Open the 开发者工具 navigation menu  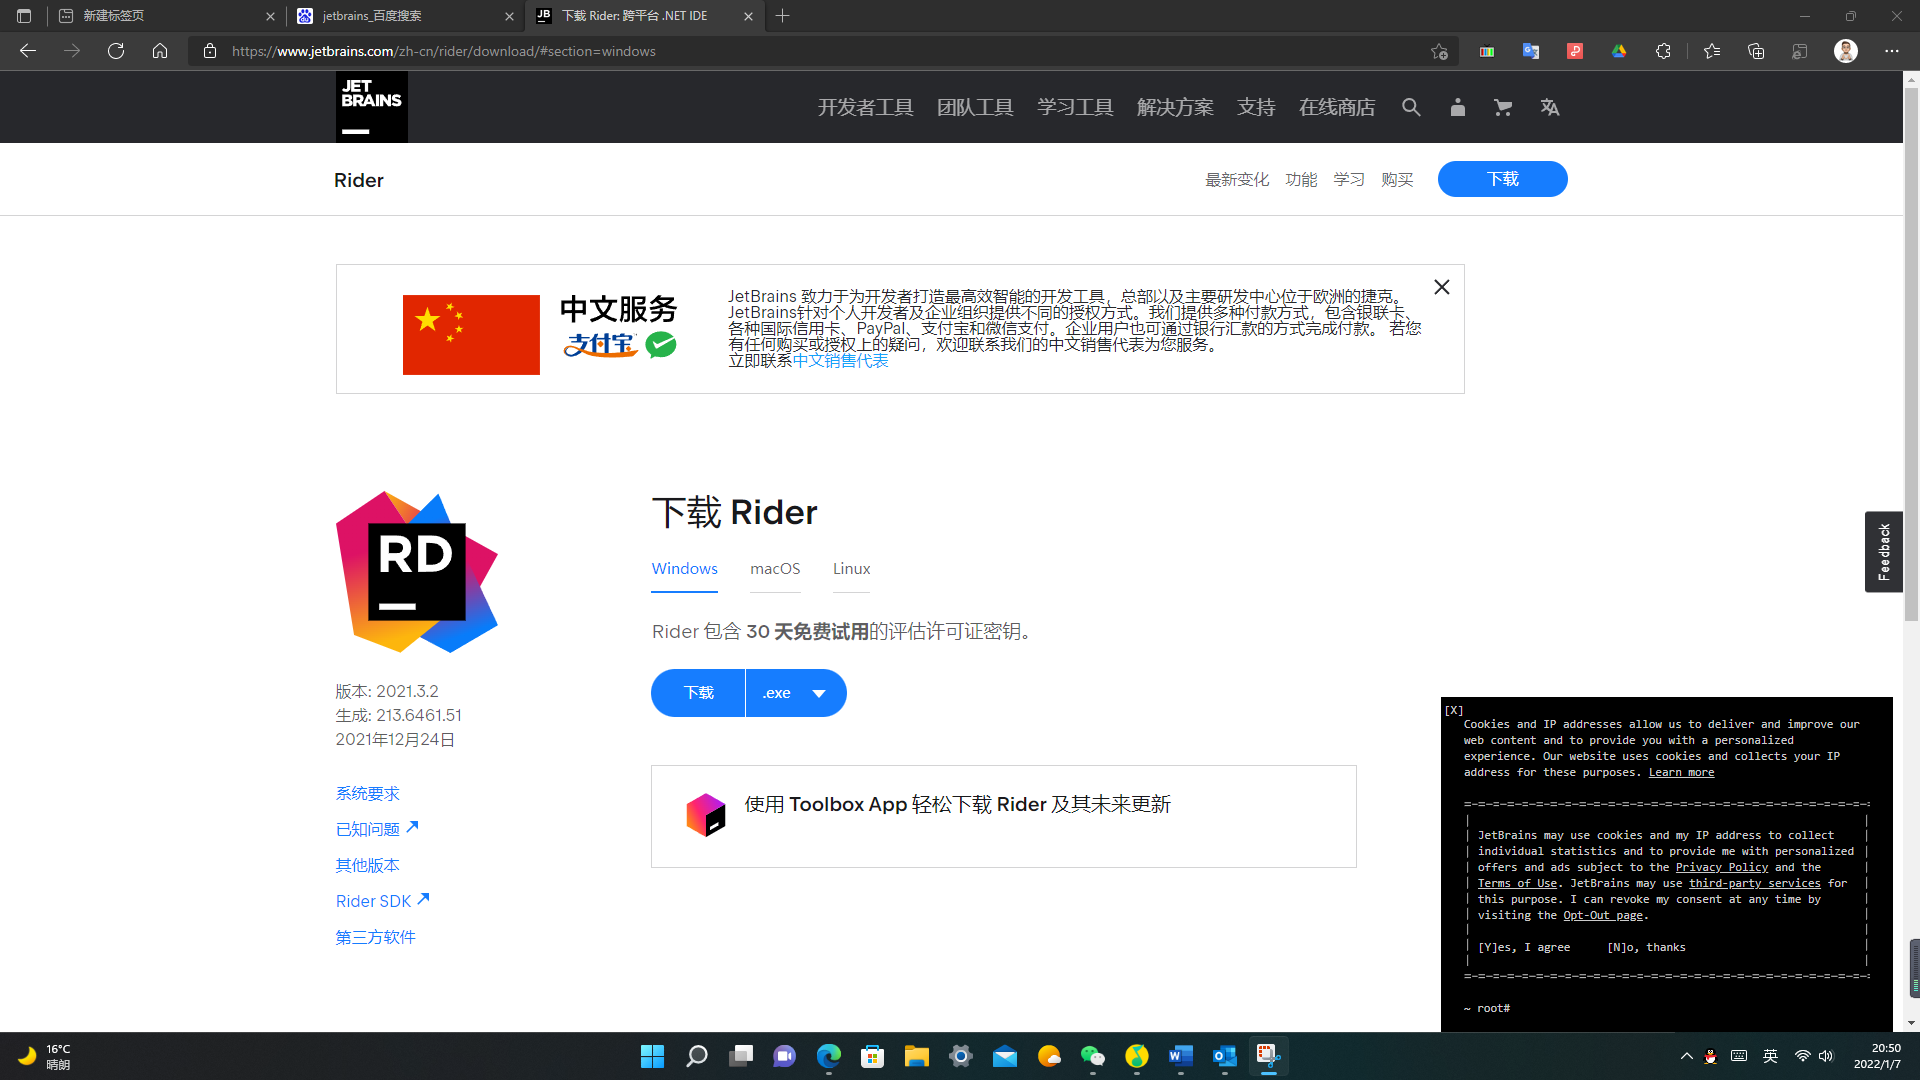pyautogui.click(x=865, y=107)
